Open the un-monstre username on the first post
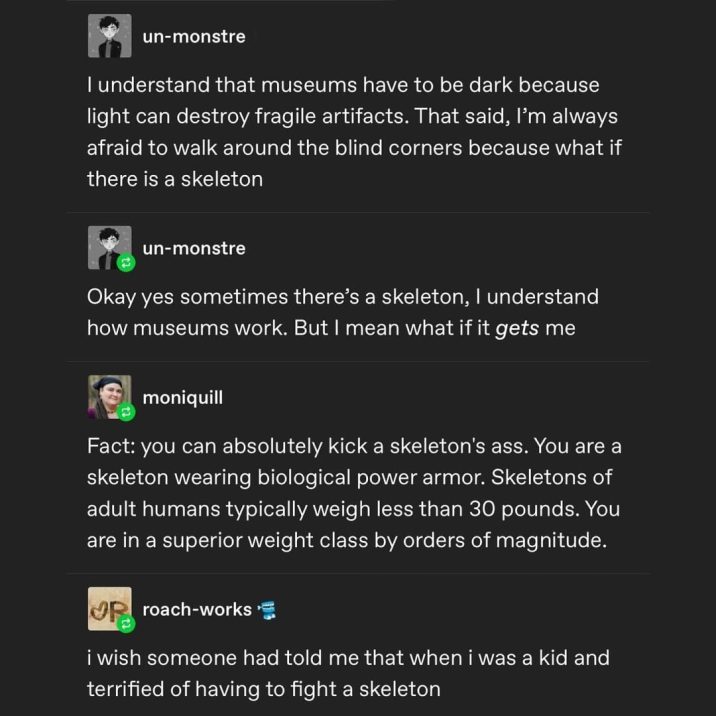 (x=194, y=37)
